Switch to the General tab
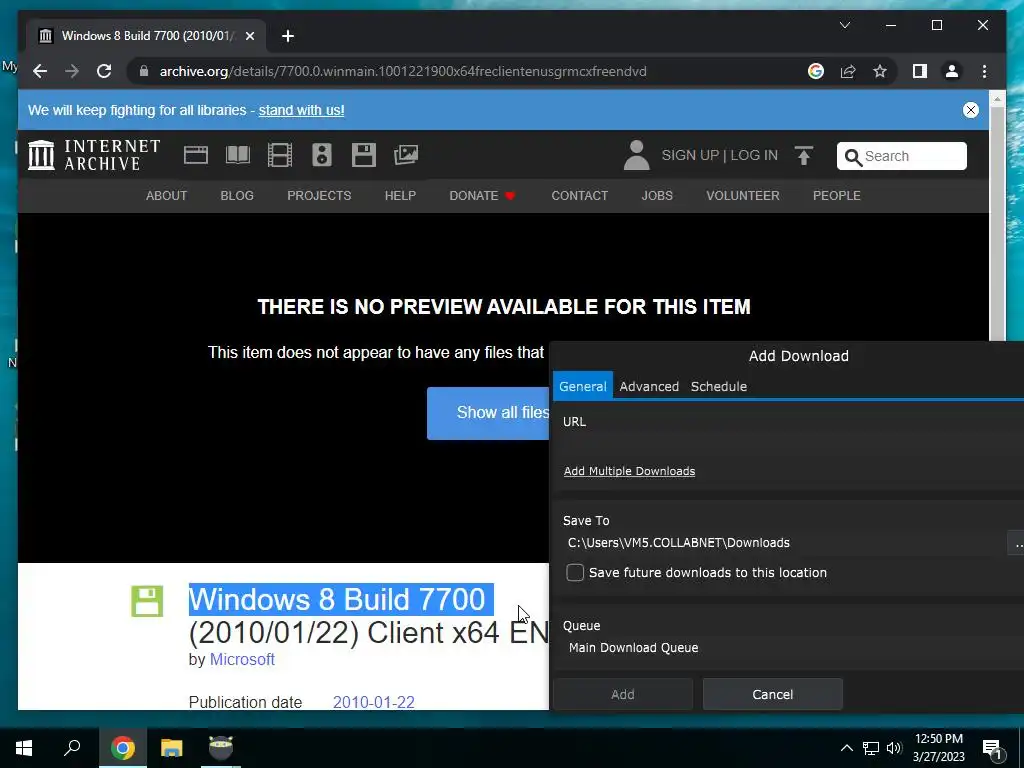Viewport: 1024px width, 768px height. click(x=583, y=386)
